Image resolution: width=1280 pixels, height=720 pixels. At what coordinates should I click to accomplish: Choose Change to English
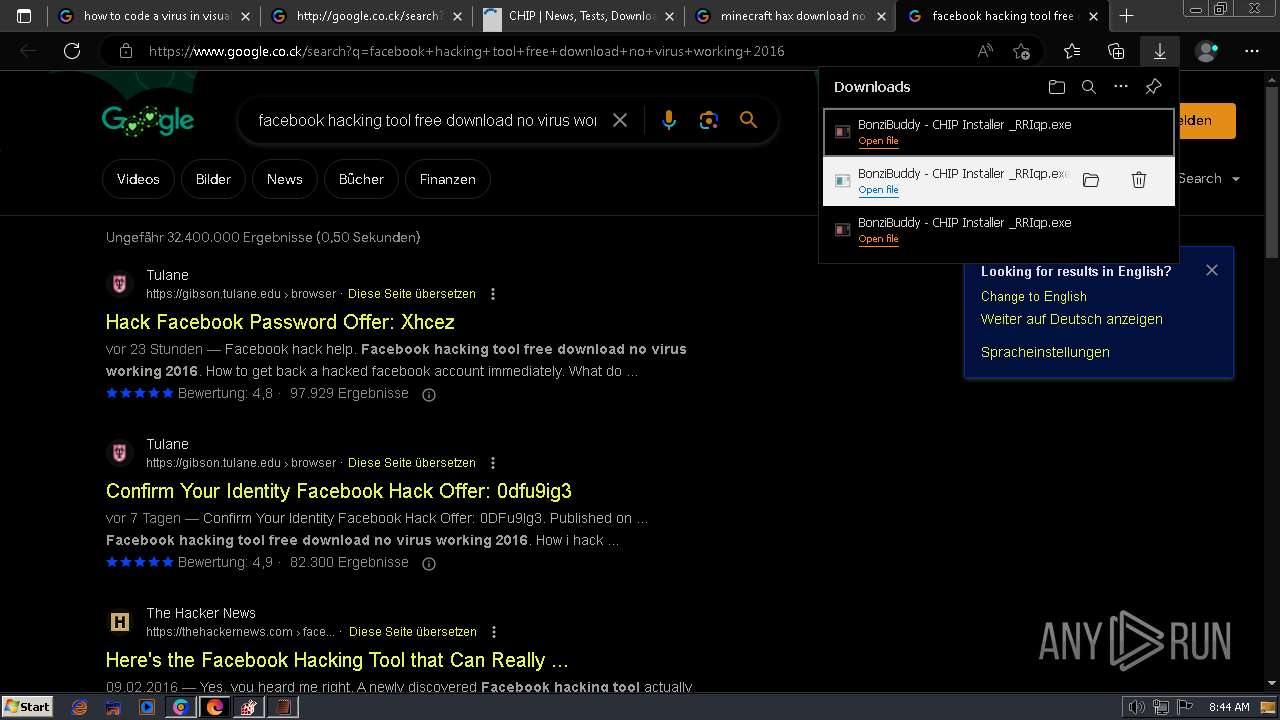(x=1034, y=296)
